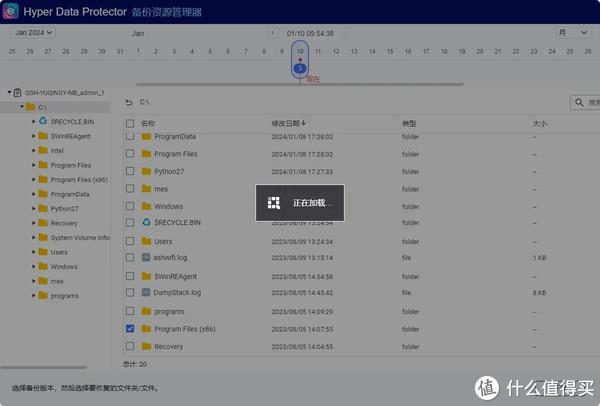This screenshot has height=406, width=600.
Task: Sort by 类型 column header
Action: click(409, 123)
